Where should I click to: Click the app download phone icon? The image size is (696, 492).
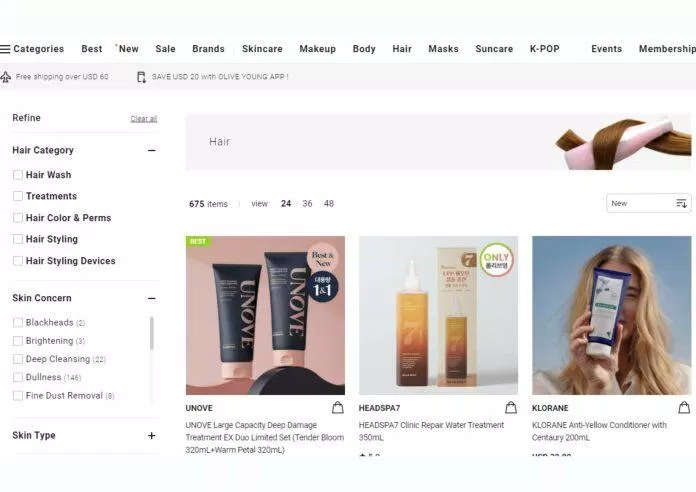(141, 77)
